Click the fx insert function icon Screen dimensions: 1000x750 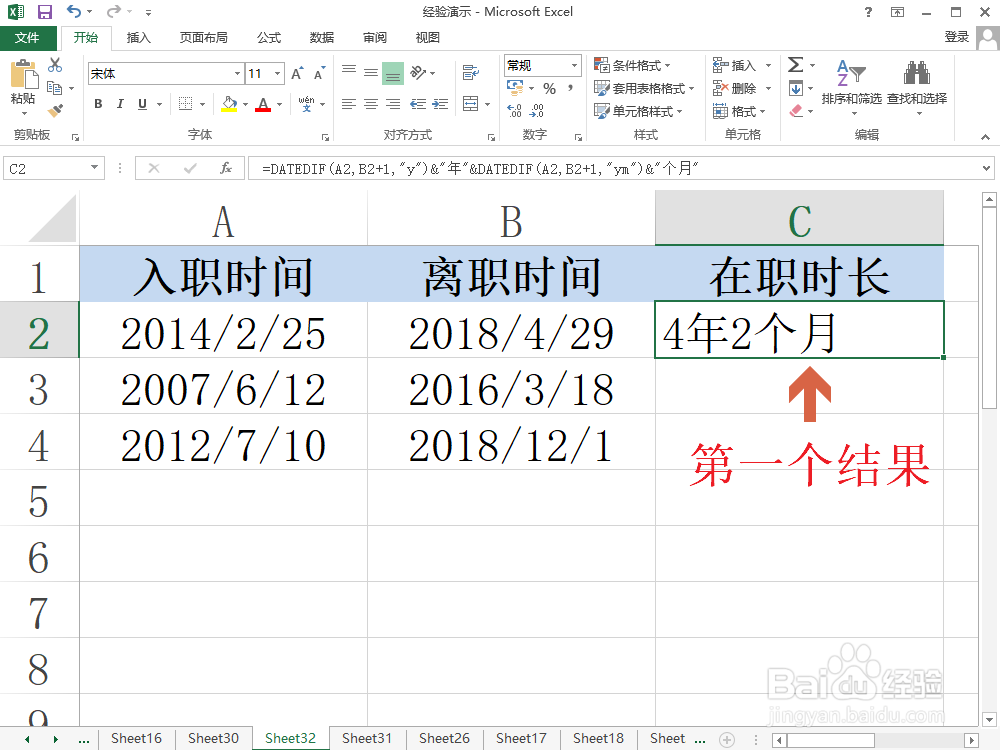click(x=226, y=168)
